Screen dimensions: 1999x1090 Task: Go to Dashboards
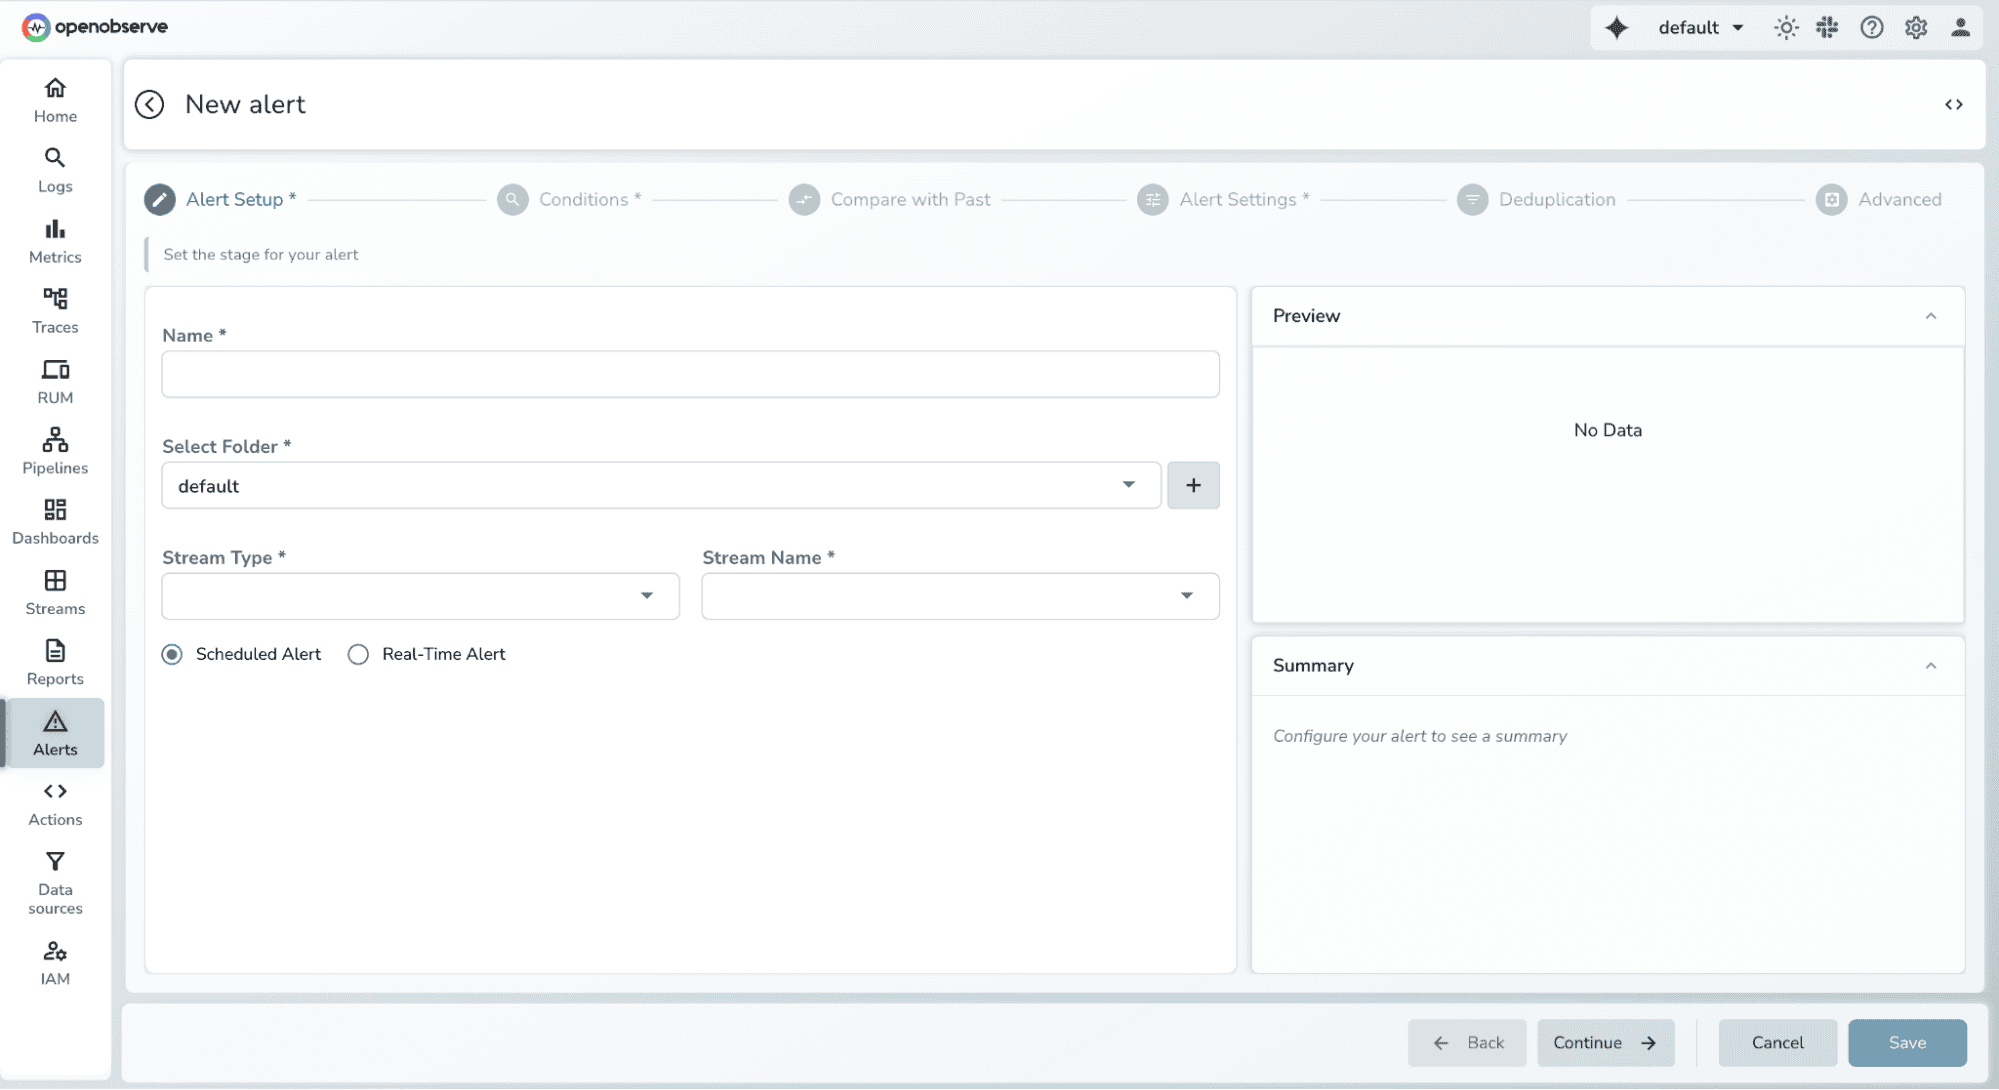pos(55,522)
